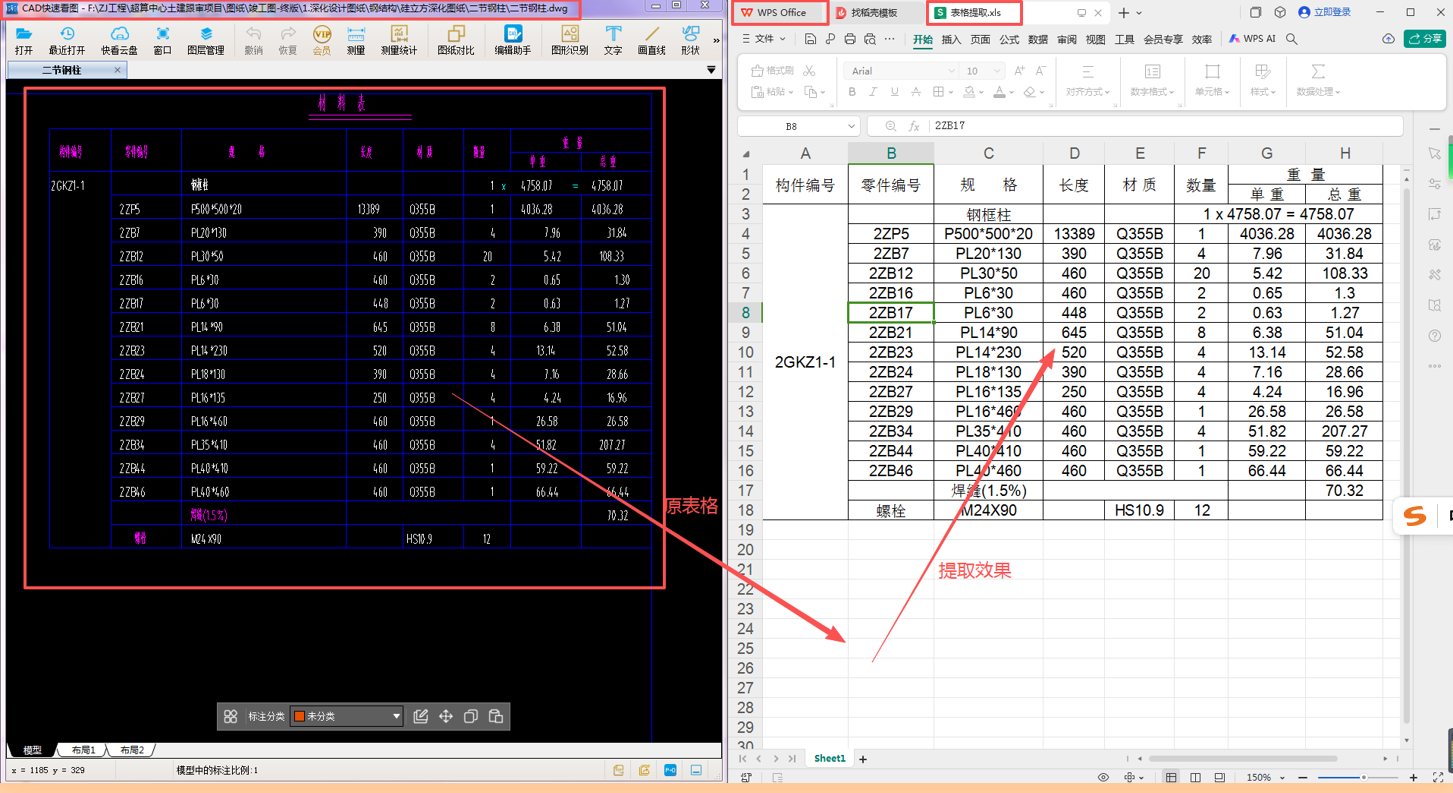Select the 文字 text tool
Viewport: 1453px width, 793px height.
[613, 40]
